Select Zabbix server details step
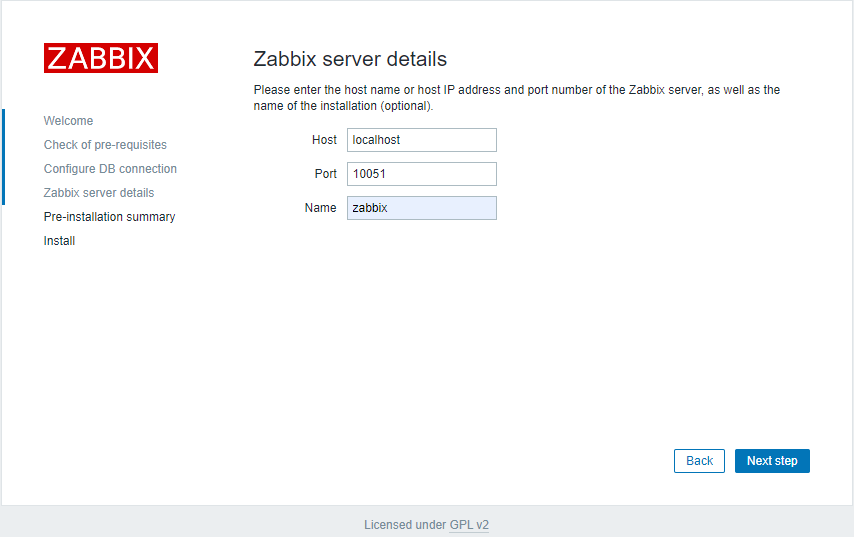 (99, 193)
